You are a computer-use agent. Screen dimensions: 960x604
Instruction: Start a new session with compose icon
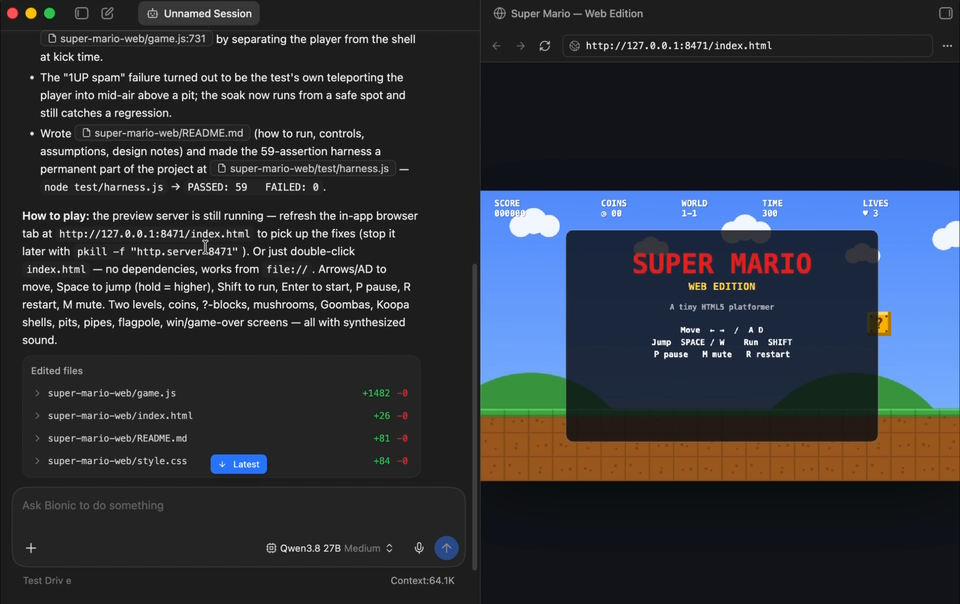[x=107, y=13]
